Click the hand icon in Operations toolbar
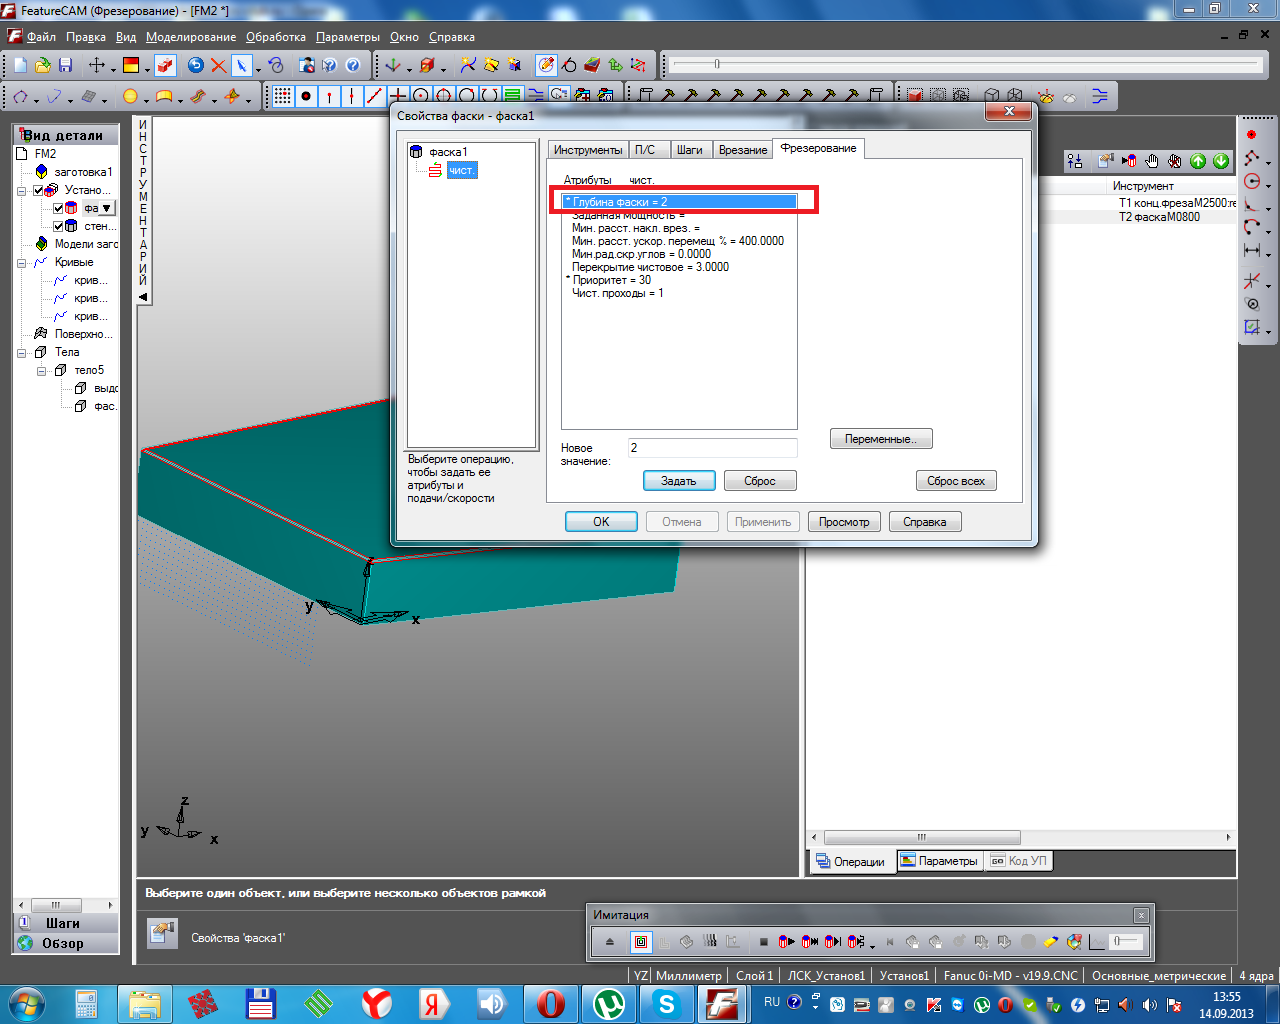 (x=1152, y=161)
